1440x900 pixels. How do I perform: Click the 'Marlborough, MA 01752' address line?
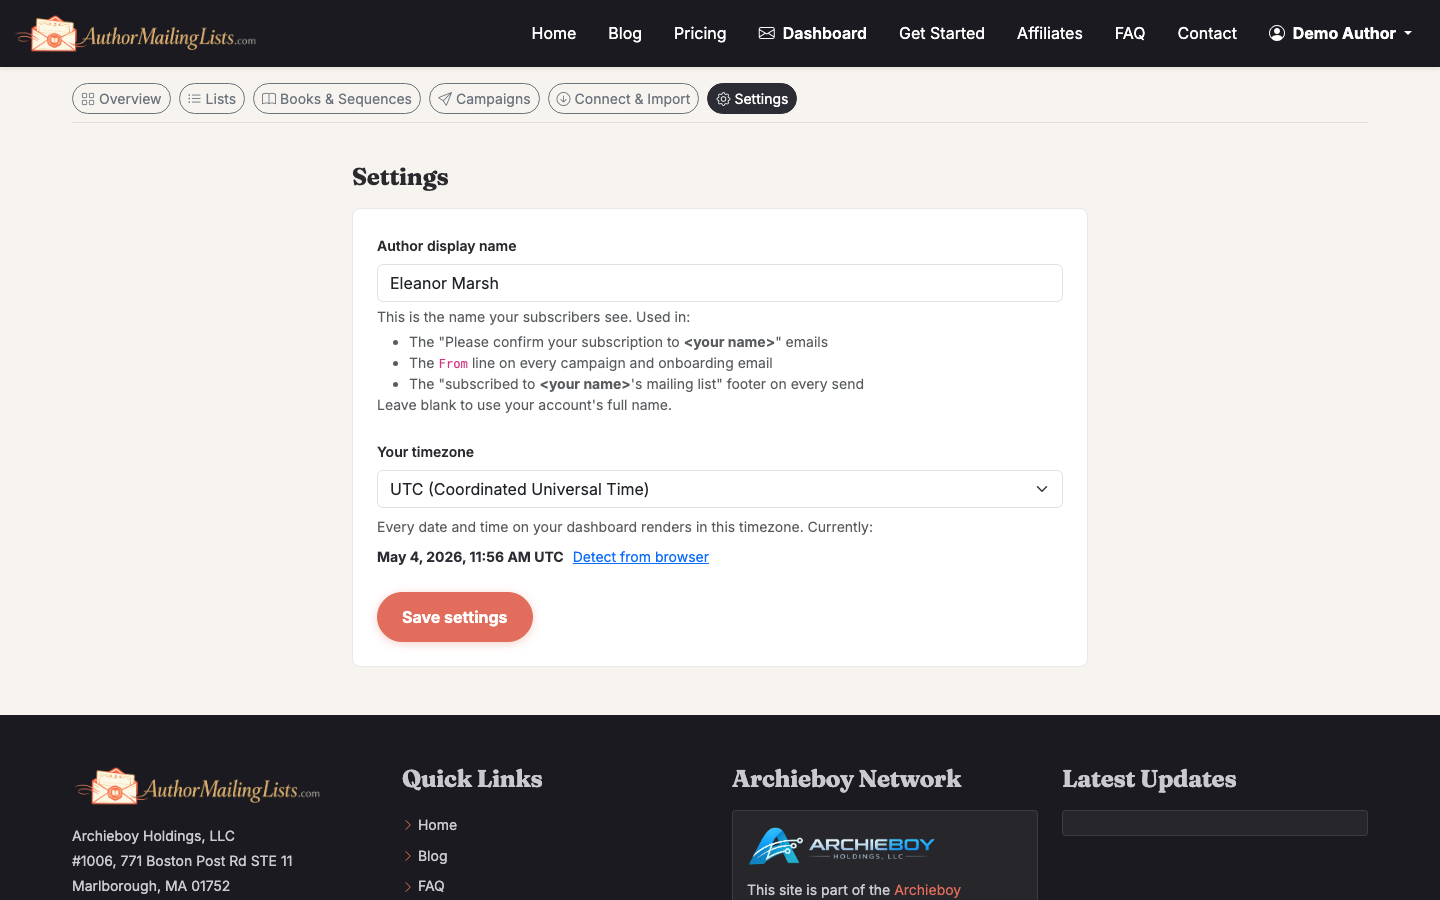[151, 886]
